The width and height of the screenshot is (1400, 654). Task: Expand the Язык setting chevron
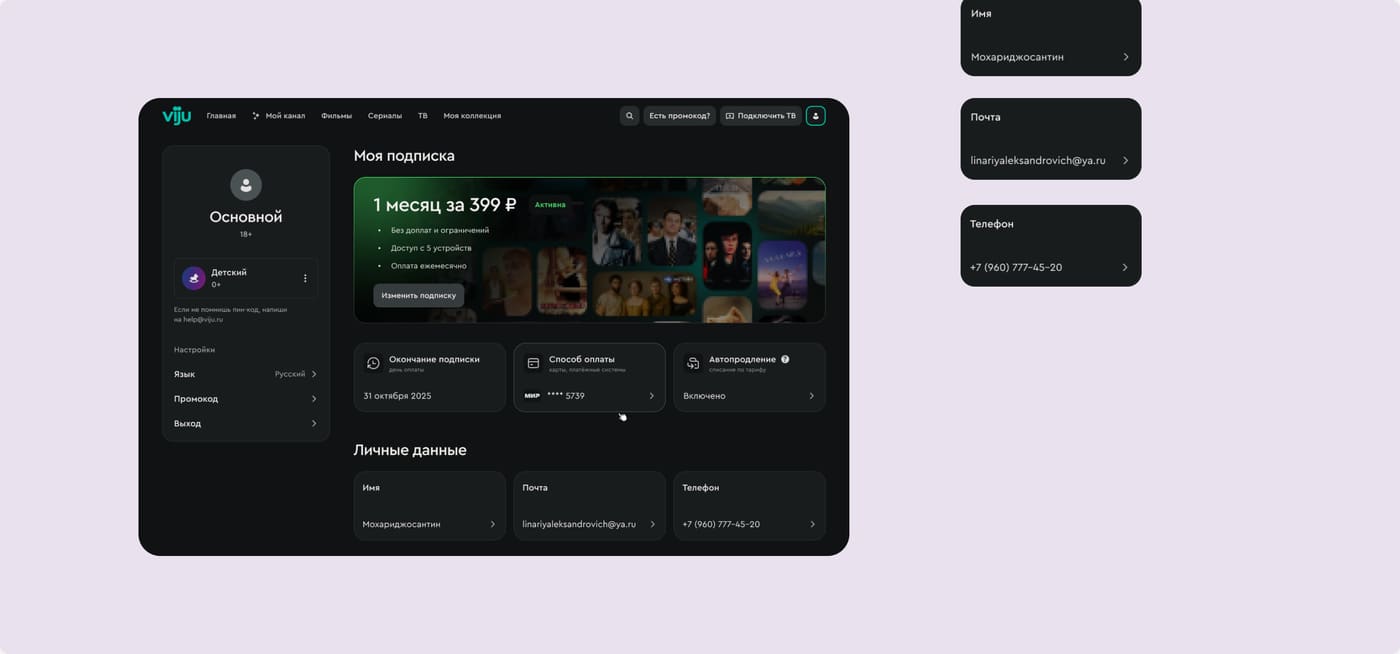(x=314, y=374)
